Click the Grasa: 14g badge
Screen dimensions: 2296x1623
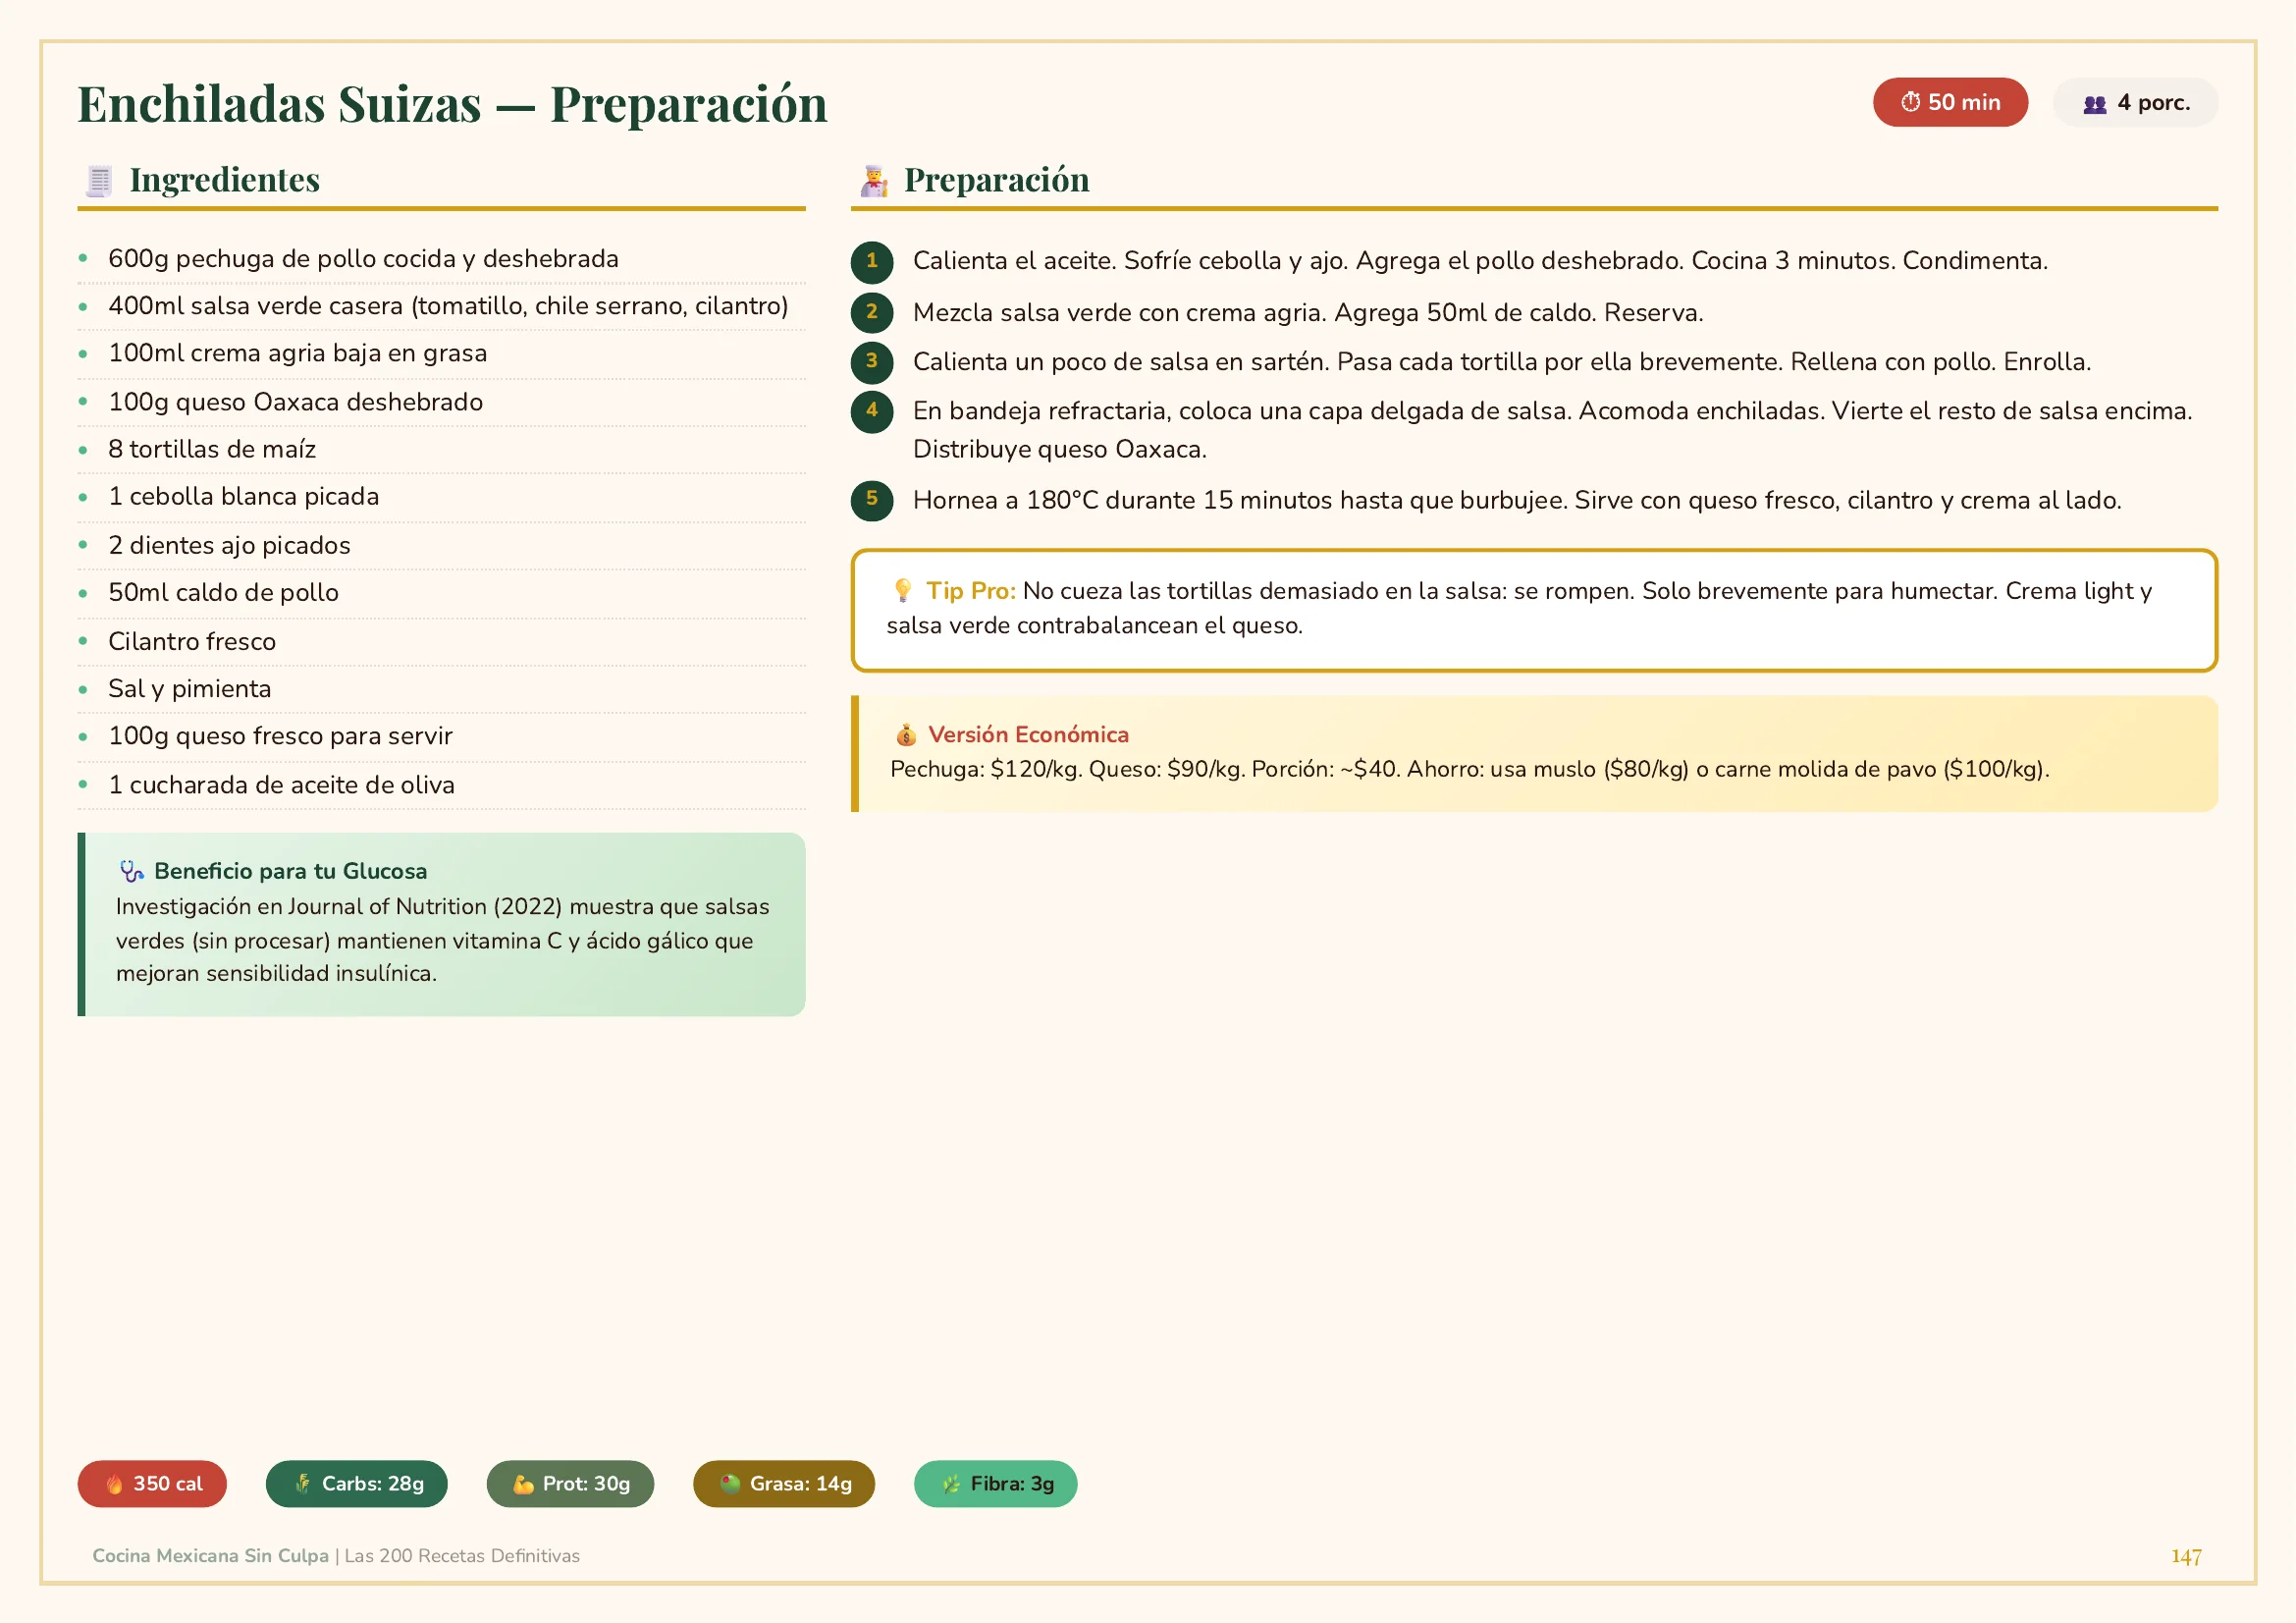784,1484
